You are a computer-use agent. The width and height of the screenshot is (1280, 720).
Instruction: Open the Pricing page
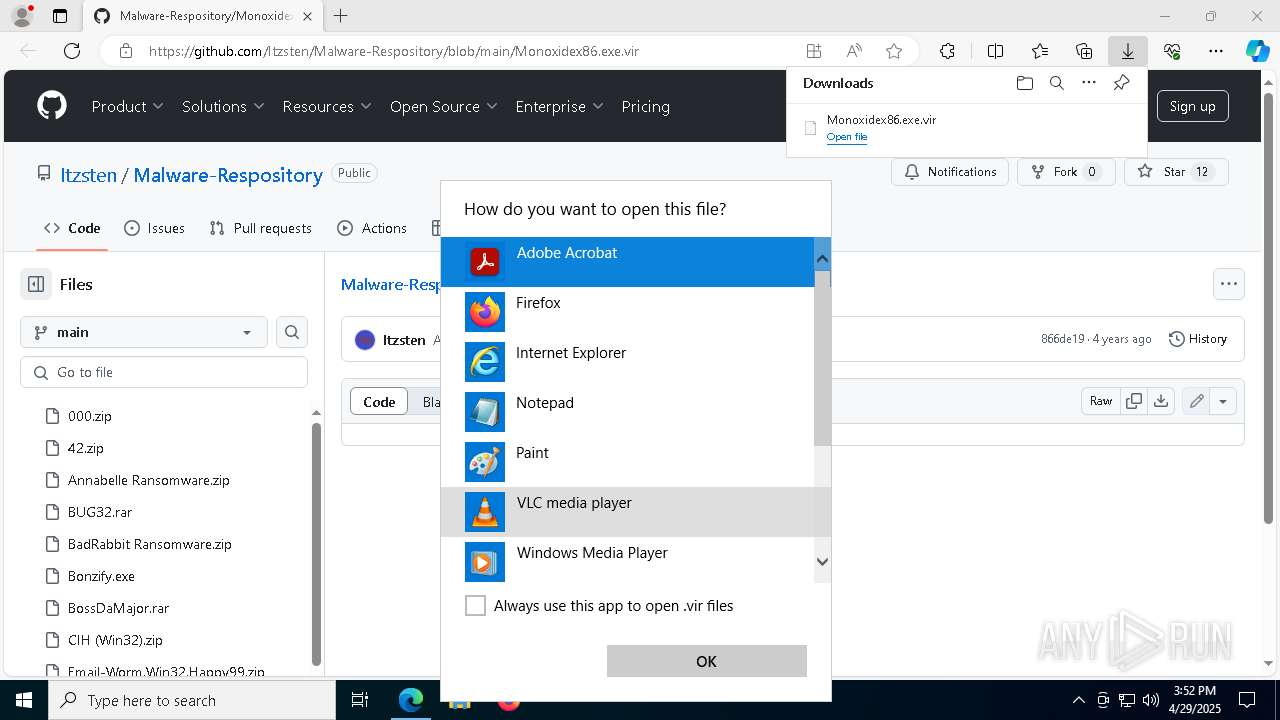645,106
